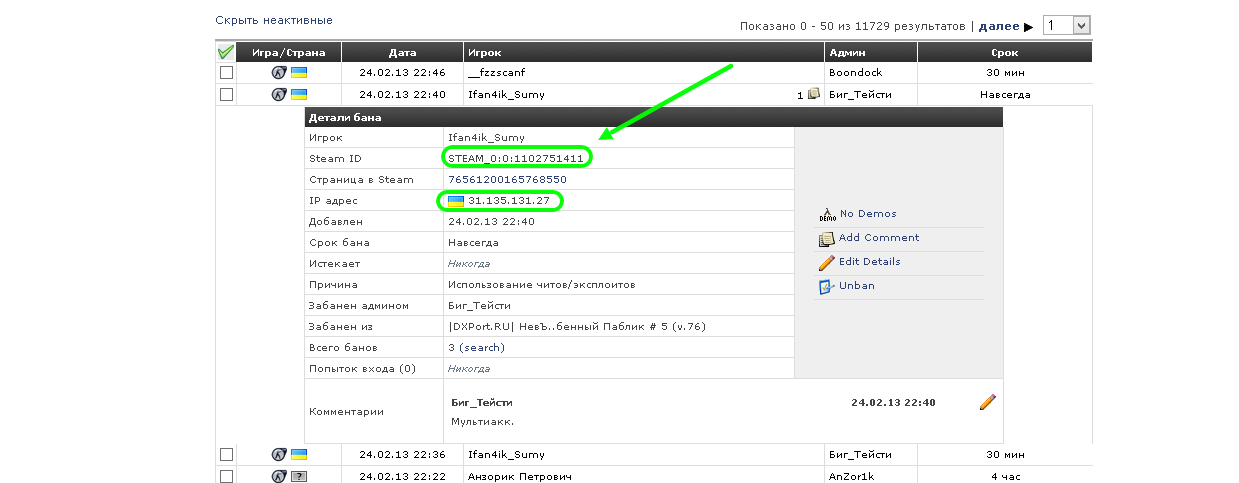Viewport: 1239px width, 483px height.
Task: Click player name Анзорик Петрович
Action: click(518, 476)
